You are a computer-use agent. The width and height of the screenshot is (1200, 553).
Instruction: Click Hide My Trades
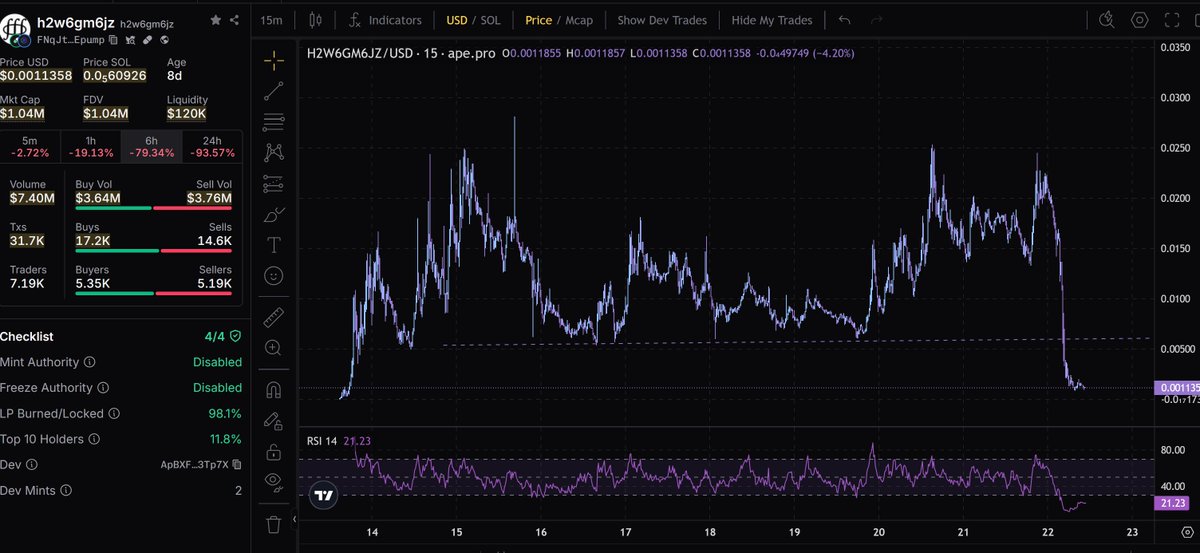771,20
